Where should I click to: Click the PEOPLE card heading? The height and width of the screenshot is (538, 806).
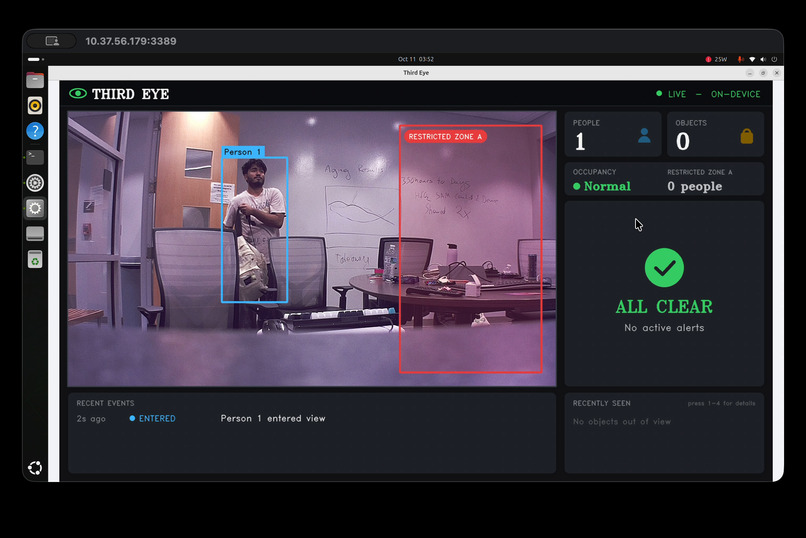[587, 123]
